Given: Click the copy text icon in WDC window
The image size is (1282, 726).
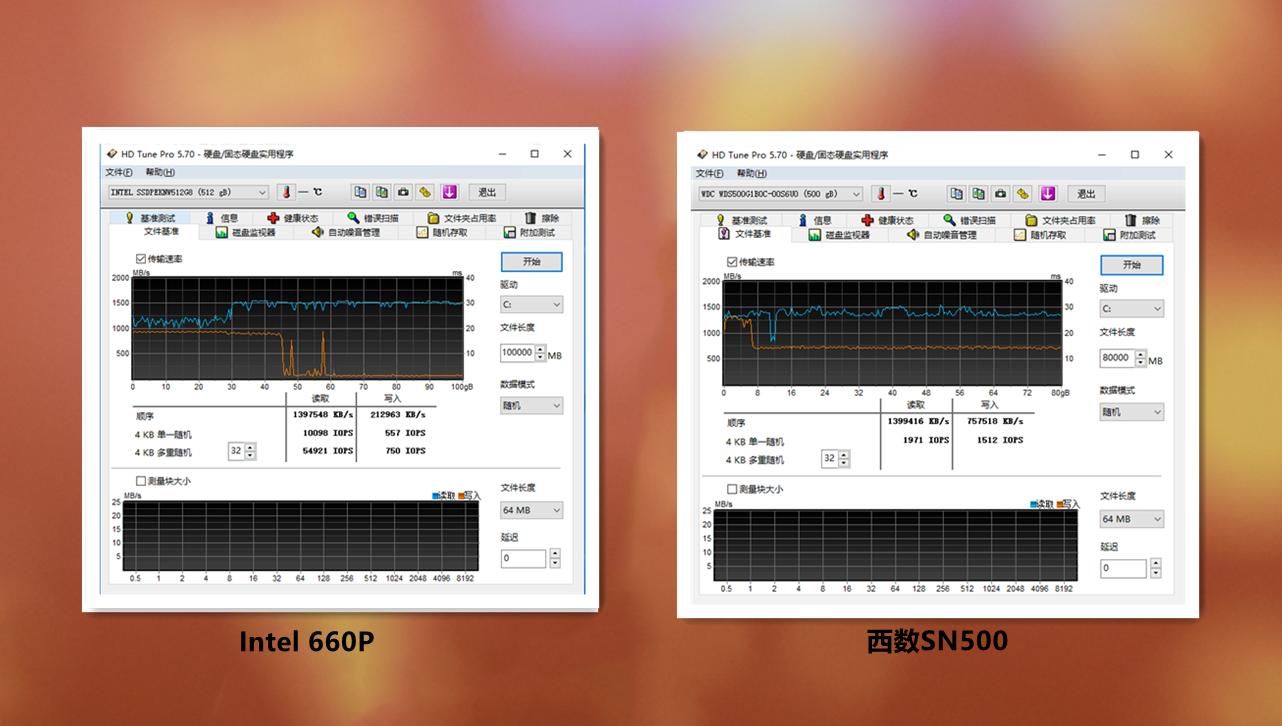Looking at the screenshot, I should tap(956, 194).
